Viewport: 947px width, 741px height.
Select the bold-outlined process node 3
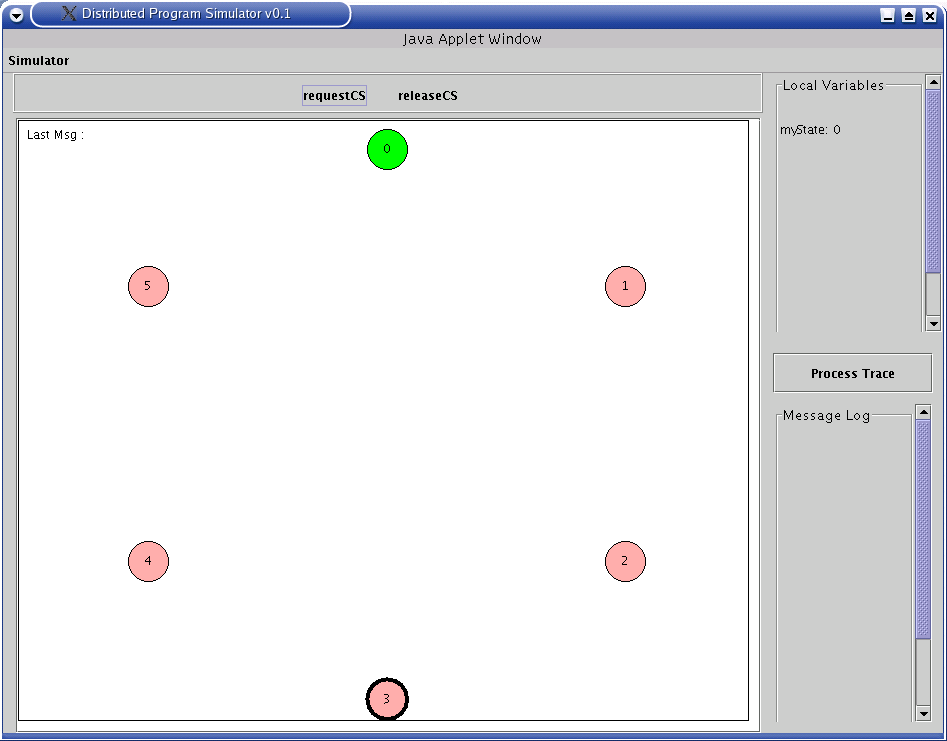pyautogui.click(x=387, y=699)
